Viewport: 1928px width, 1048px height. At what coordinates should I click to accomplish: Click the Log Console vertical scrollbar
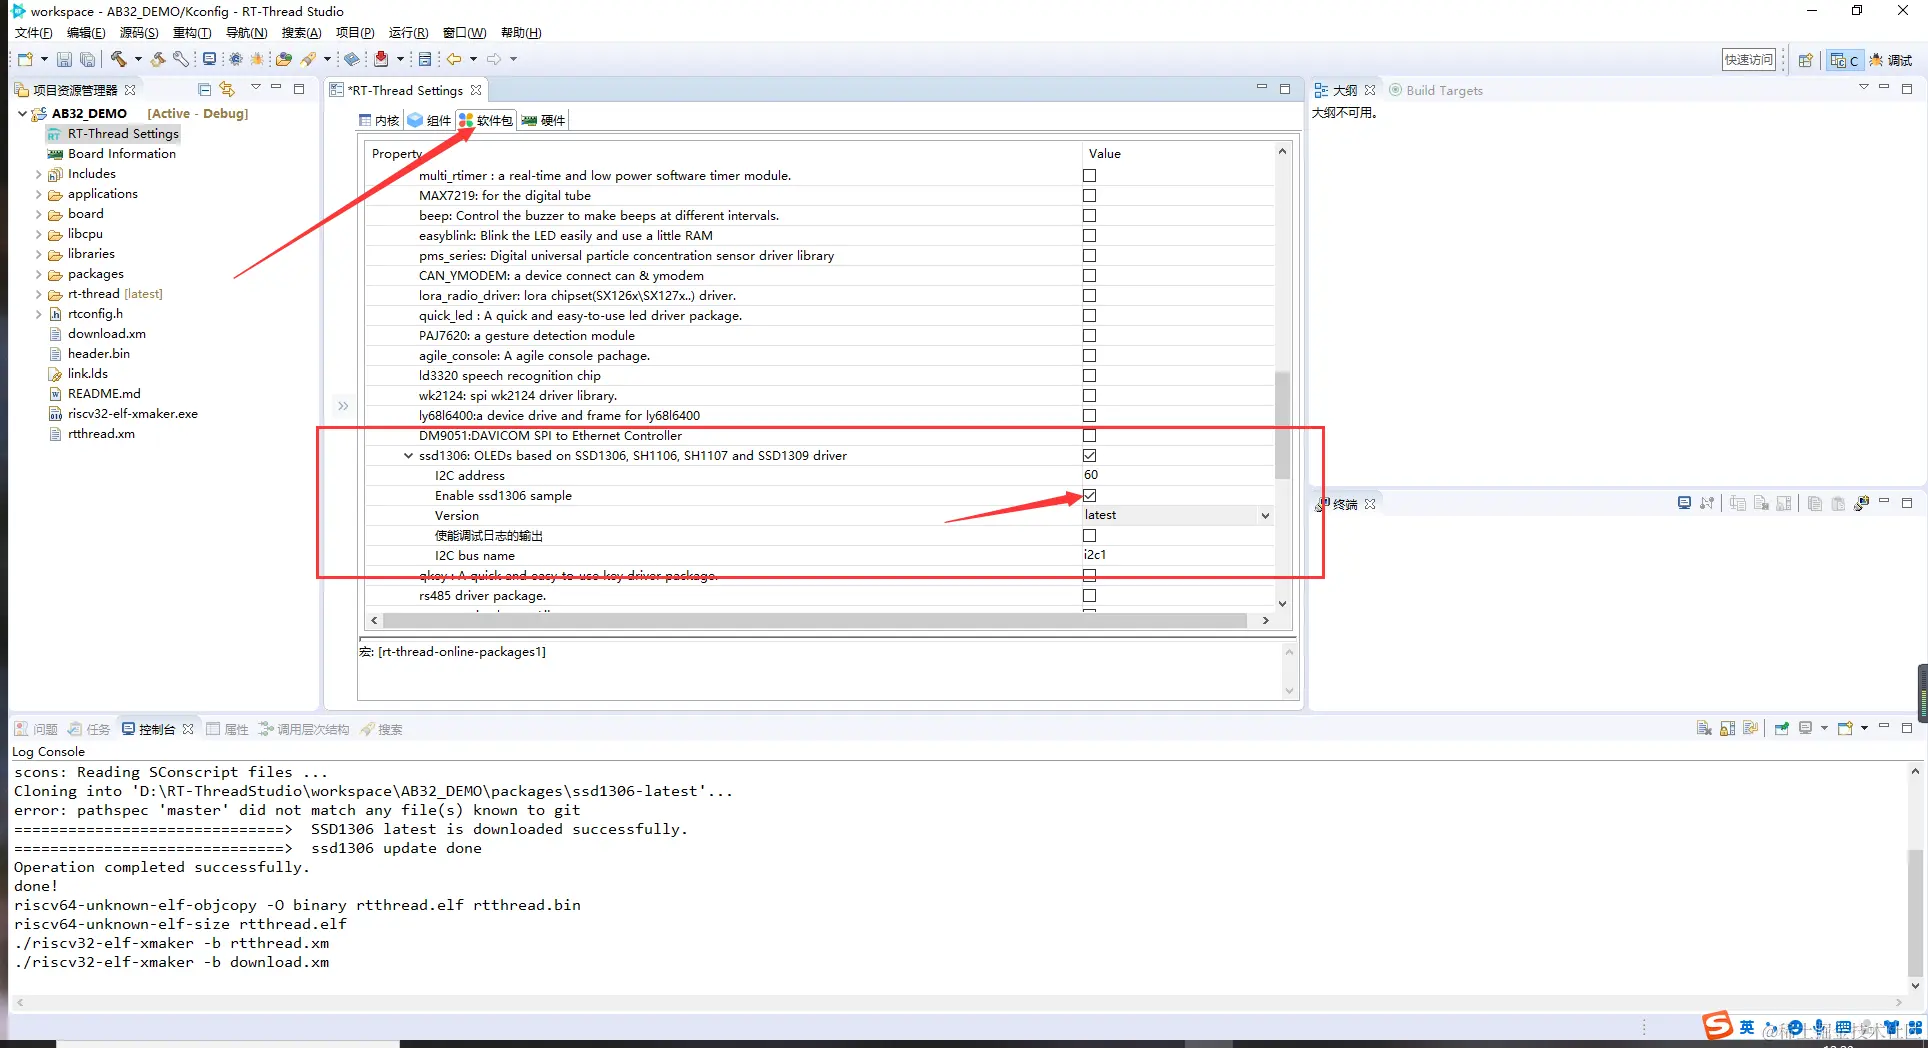pos(1915,912)
